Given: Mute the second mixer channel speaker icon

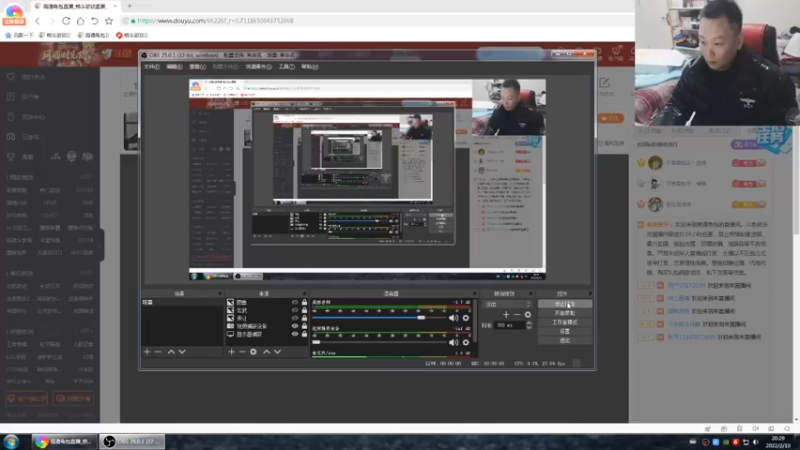Looking at the screenshot, I should point(453,342).
